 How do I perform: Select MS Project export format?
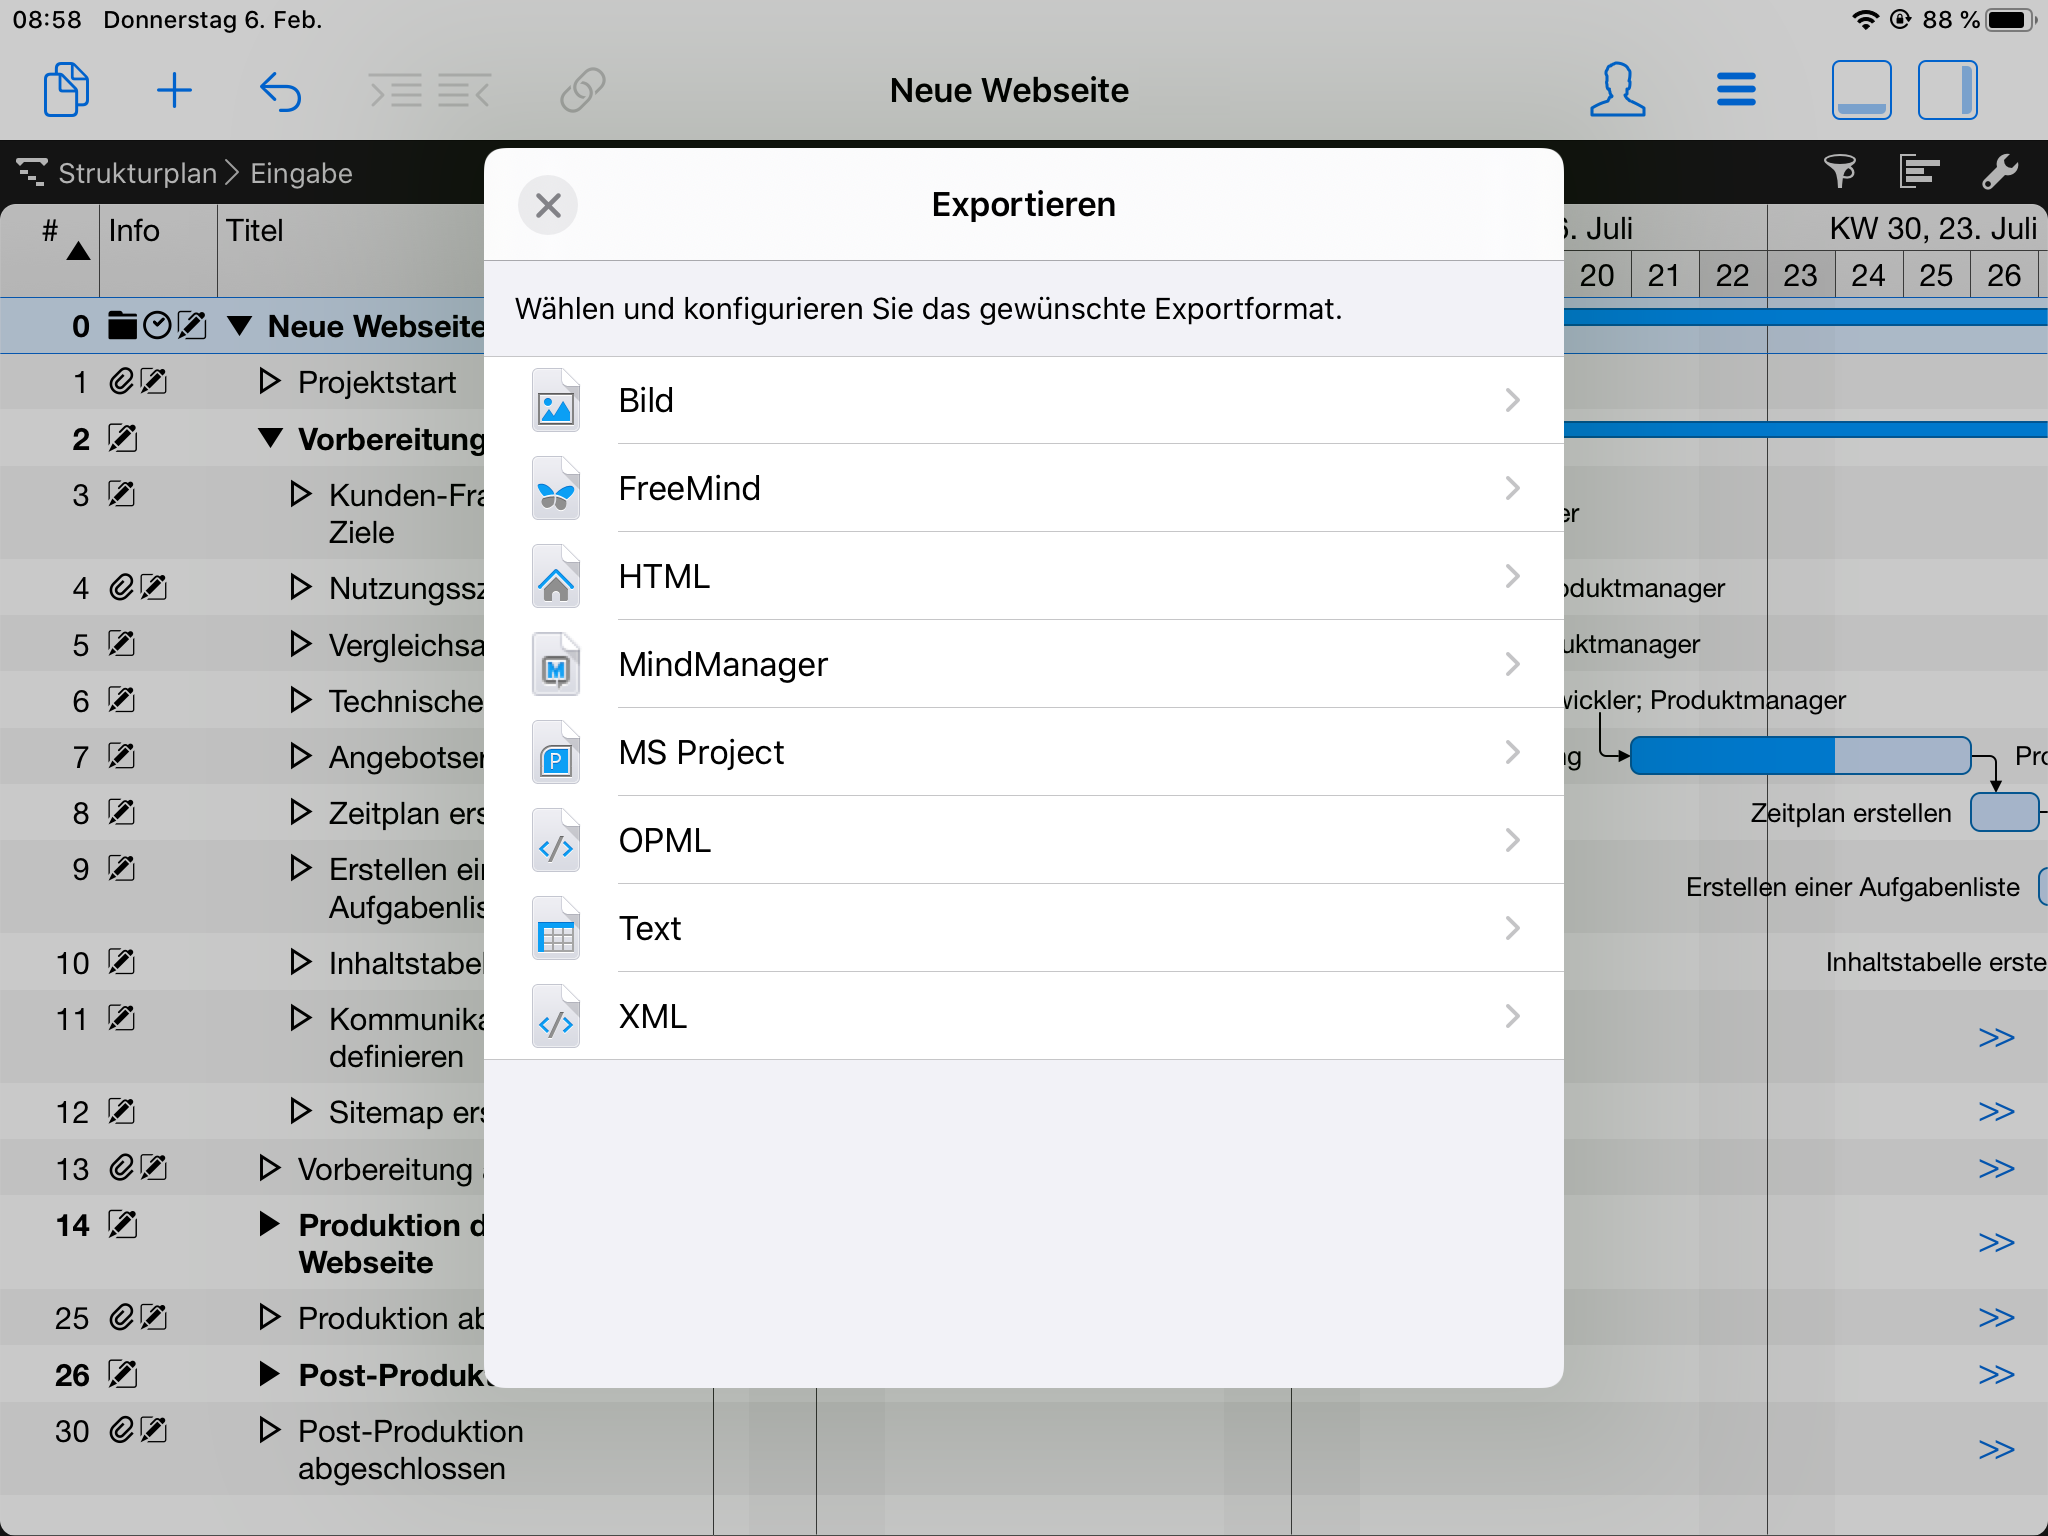point(1022,752)
